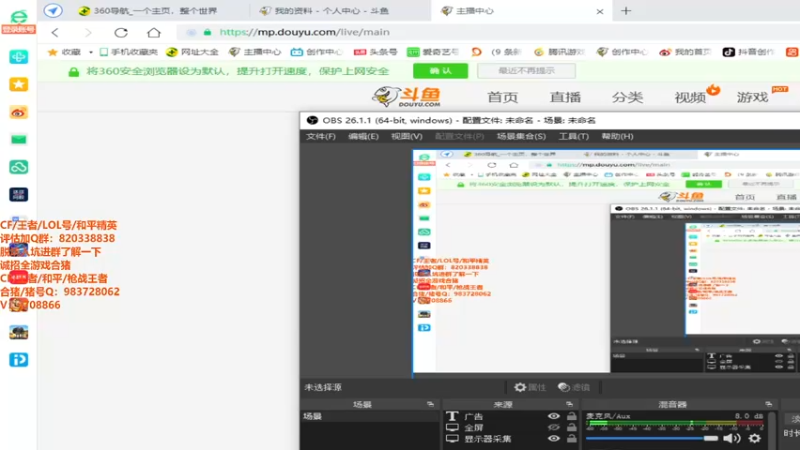Select the 广告 text source row
This screenshot has width=800, height=450.
tap(511, 416)
